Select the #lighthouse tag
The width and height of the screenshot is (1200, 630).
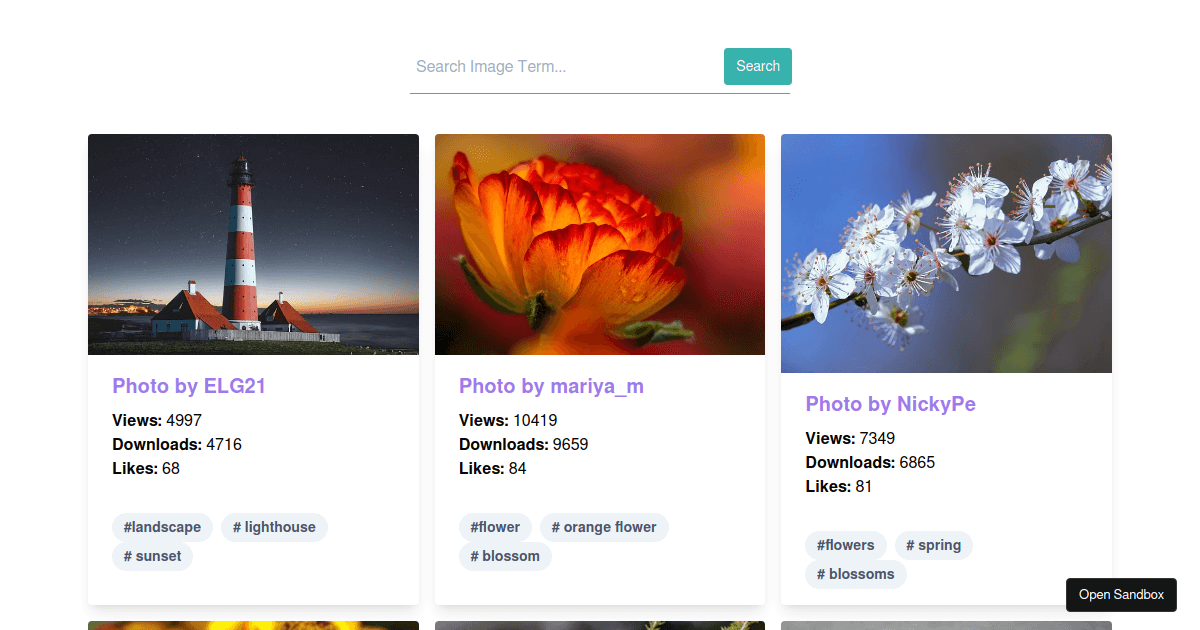point(274,527)
